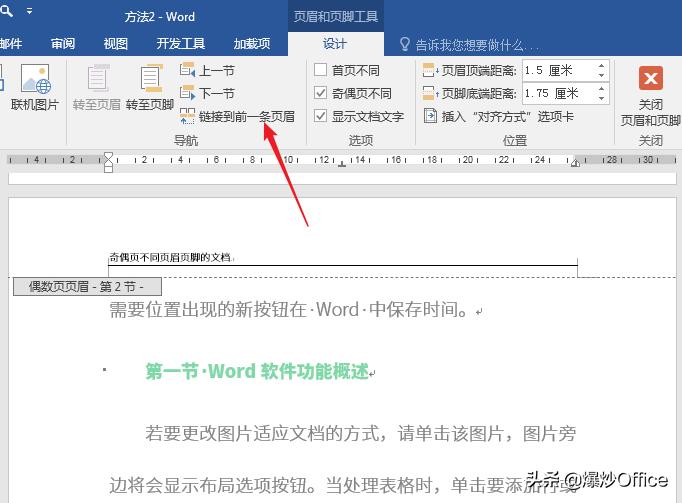
Task: Click the first line indent ruler marker
Action: click(x=108, y=156)
